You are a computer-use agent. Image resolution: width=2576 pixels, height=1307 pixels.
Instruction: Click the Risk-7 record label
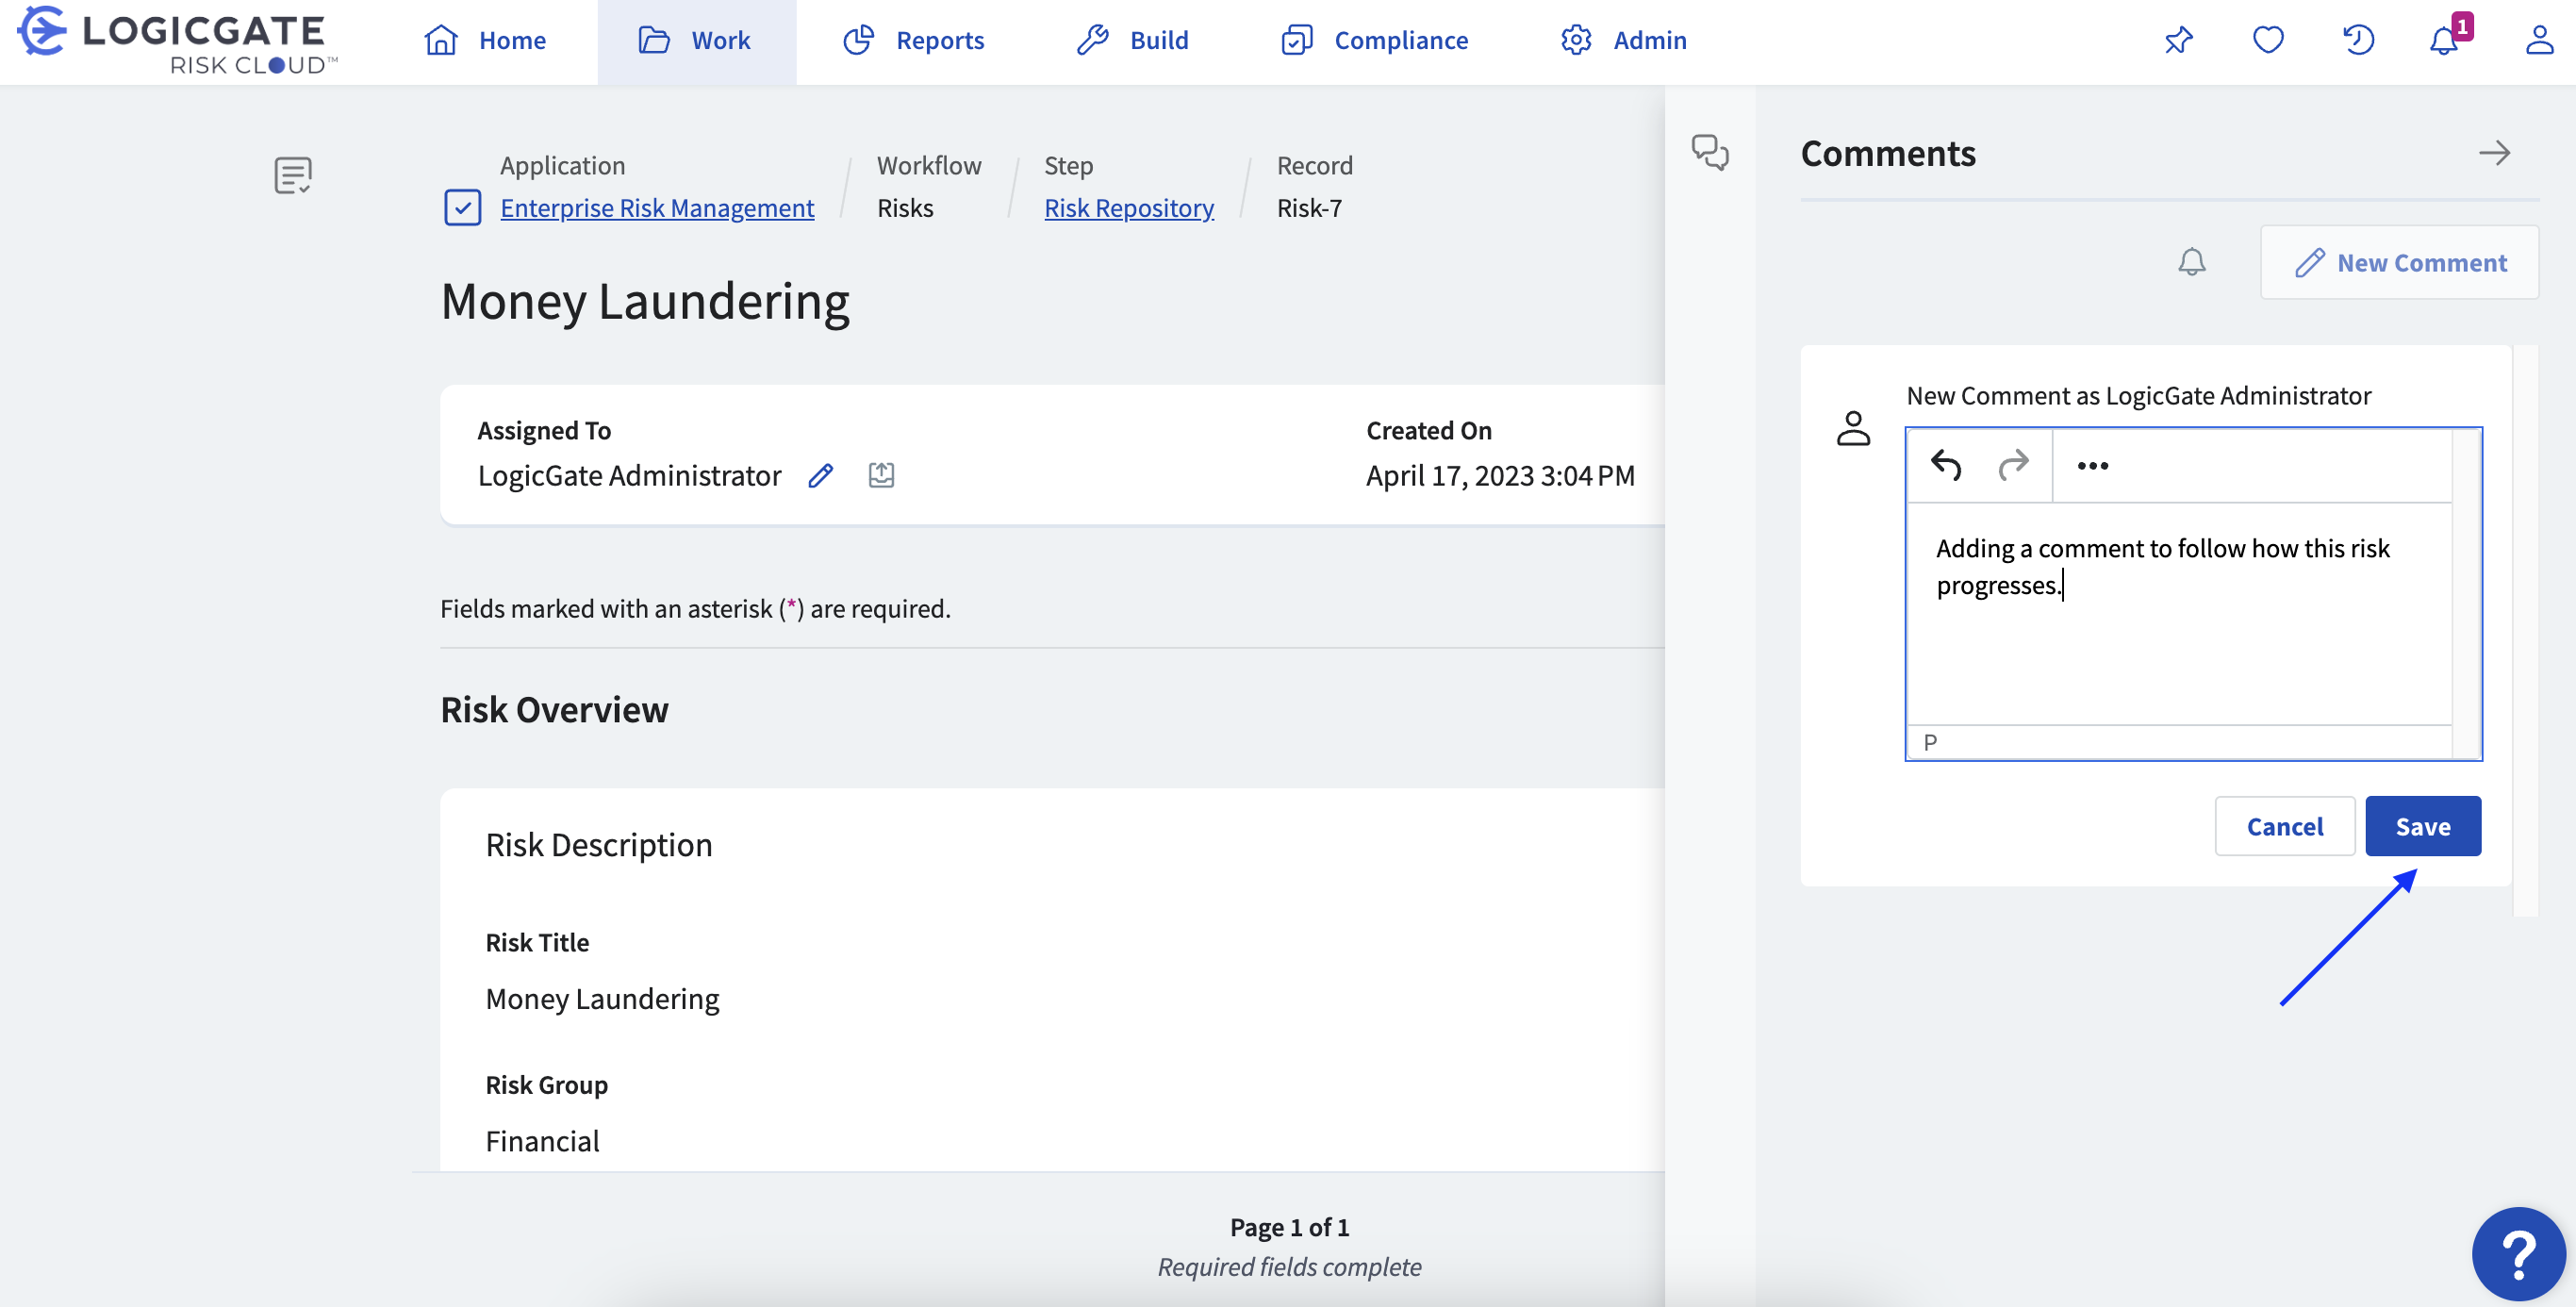point(1309,208)
